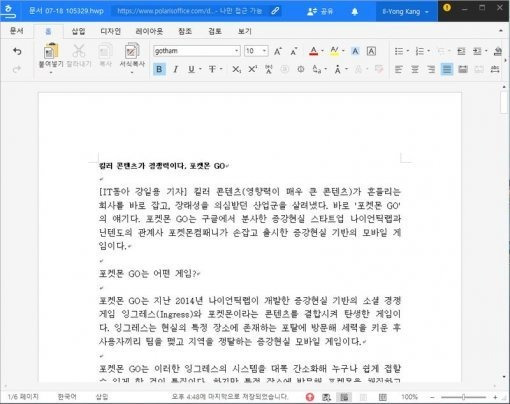Click the zoom slider handle
The image size is (510, 404).
pos(463,397)
